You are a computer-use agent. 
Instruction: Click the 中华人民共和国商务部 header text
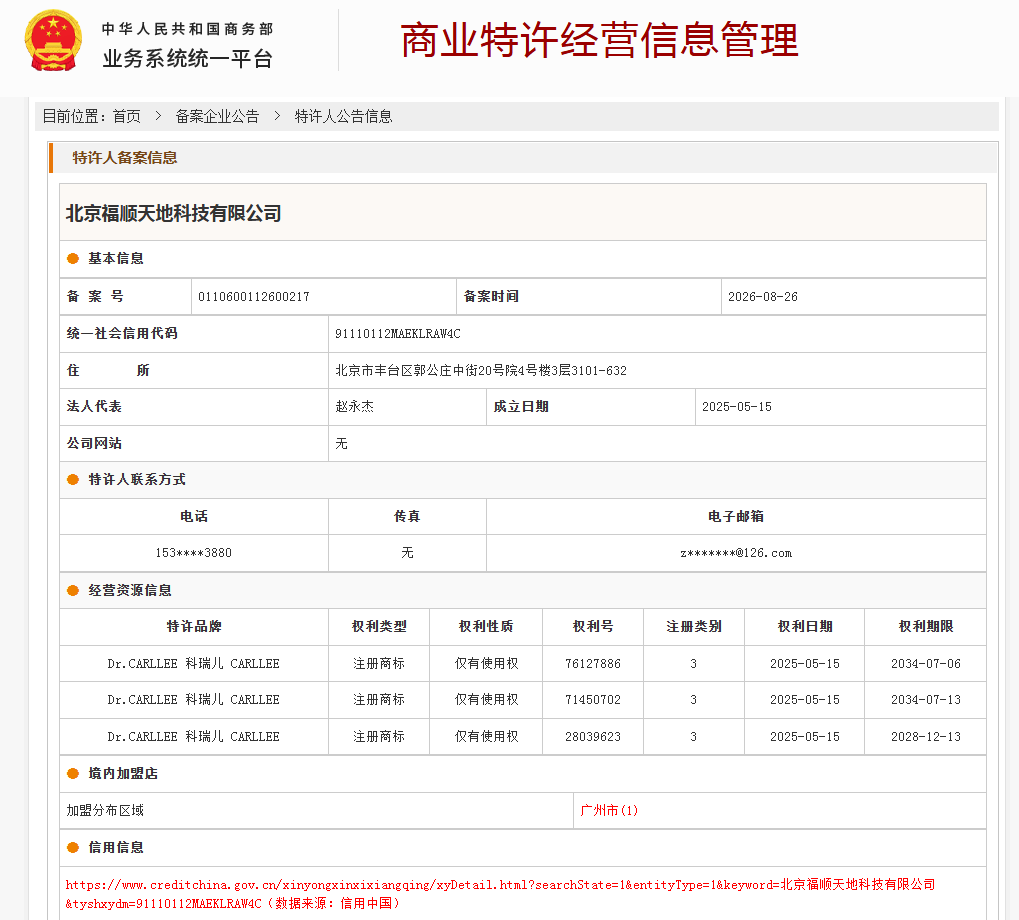(x=187, y=29)
